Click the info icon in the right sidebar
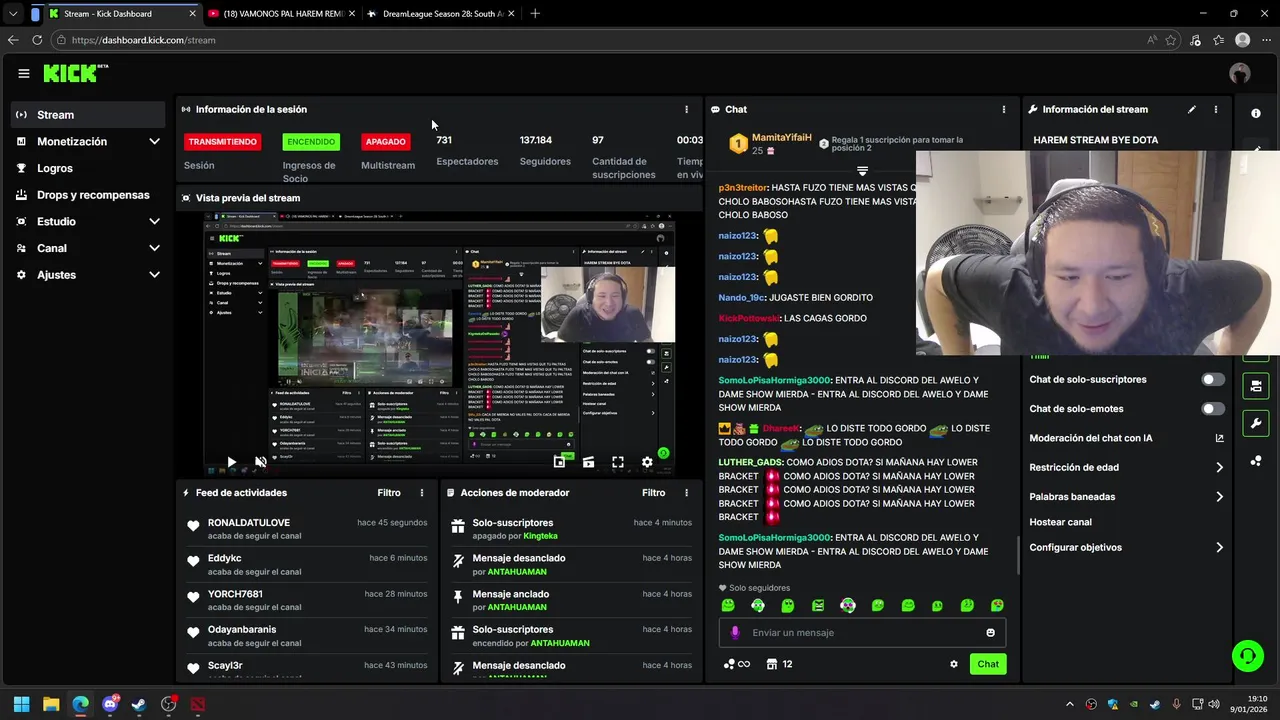The height and width of the screenshot is (720, 1280). click(x=1256, y=113)
